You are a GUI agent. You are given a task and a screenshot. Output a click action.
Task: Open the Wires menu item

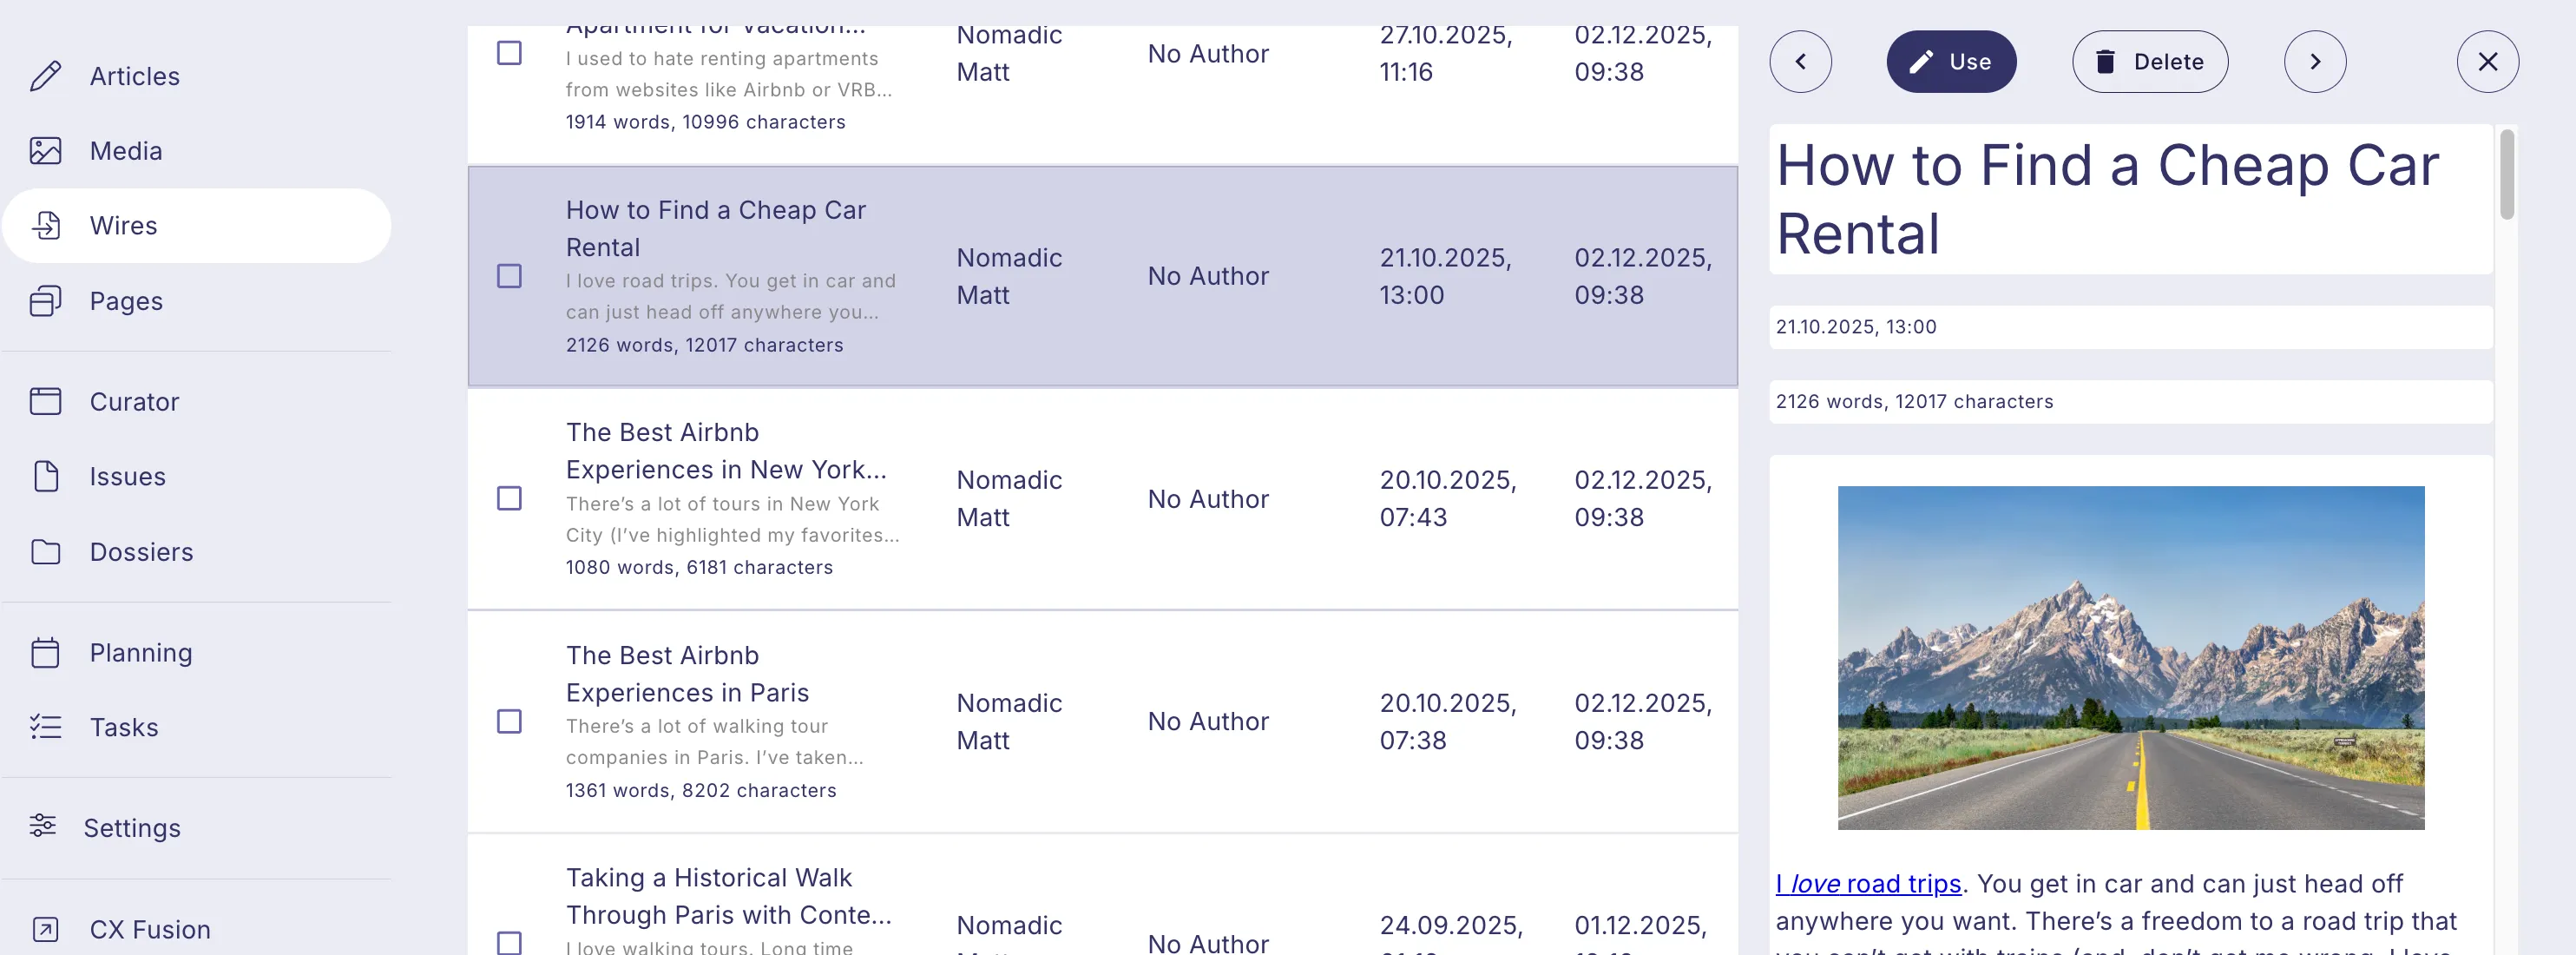197,226
